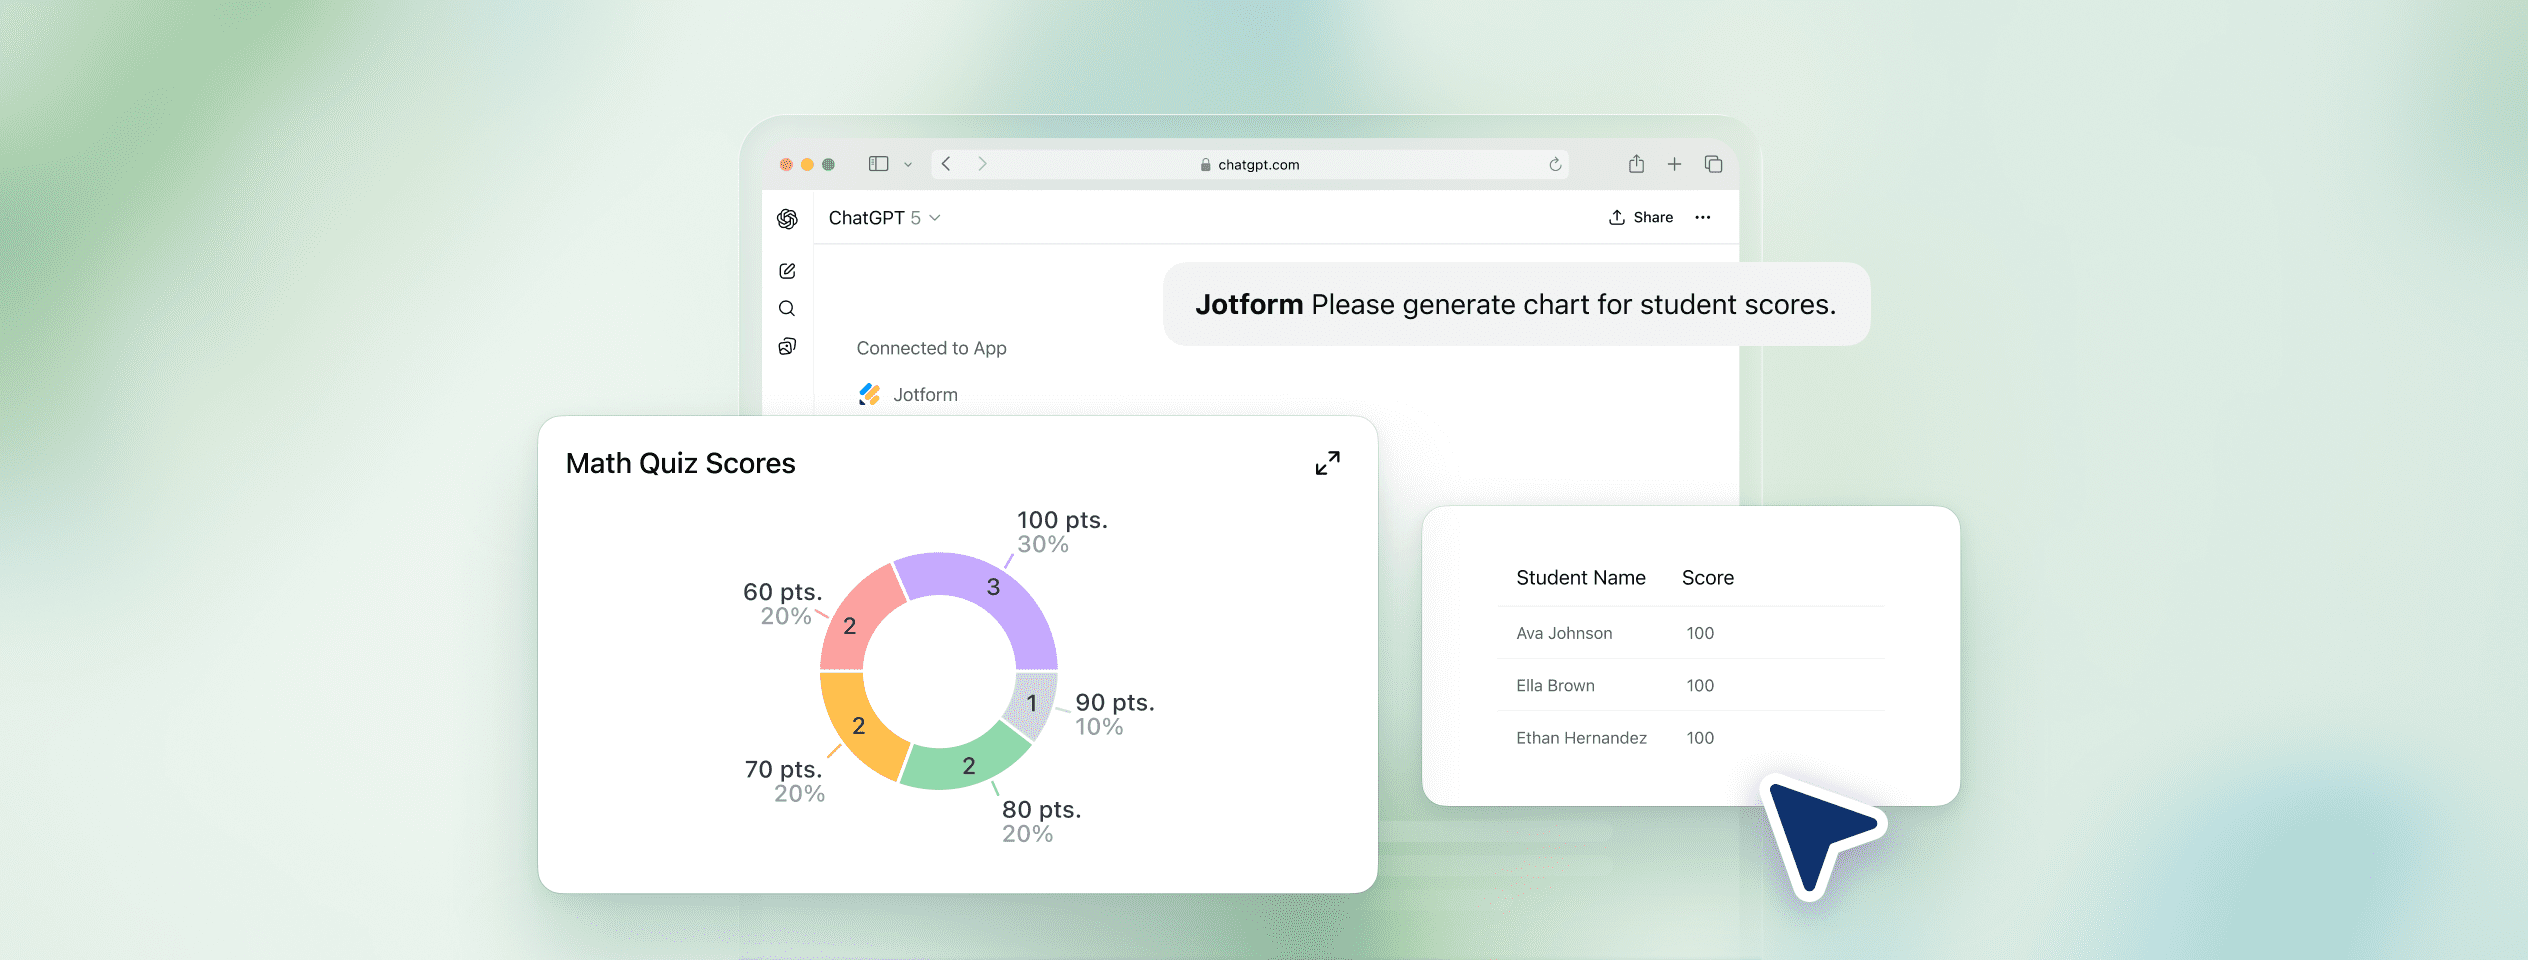Open chat search with magnifier icon
The width and height of the screenshot is (2528, 960).
point(787,308)
